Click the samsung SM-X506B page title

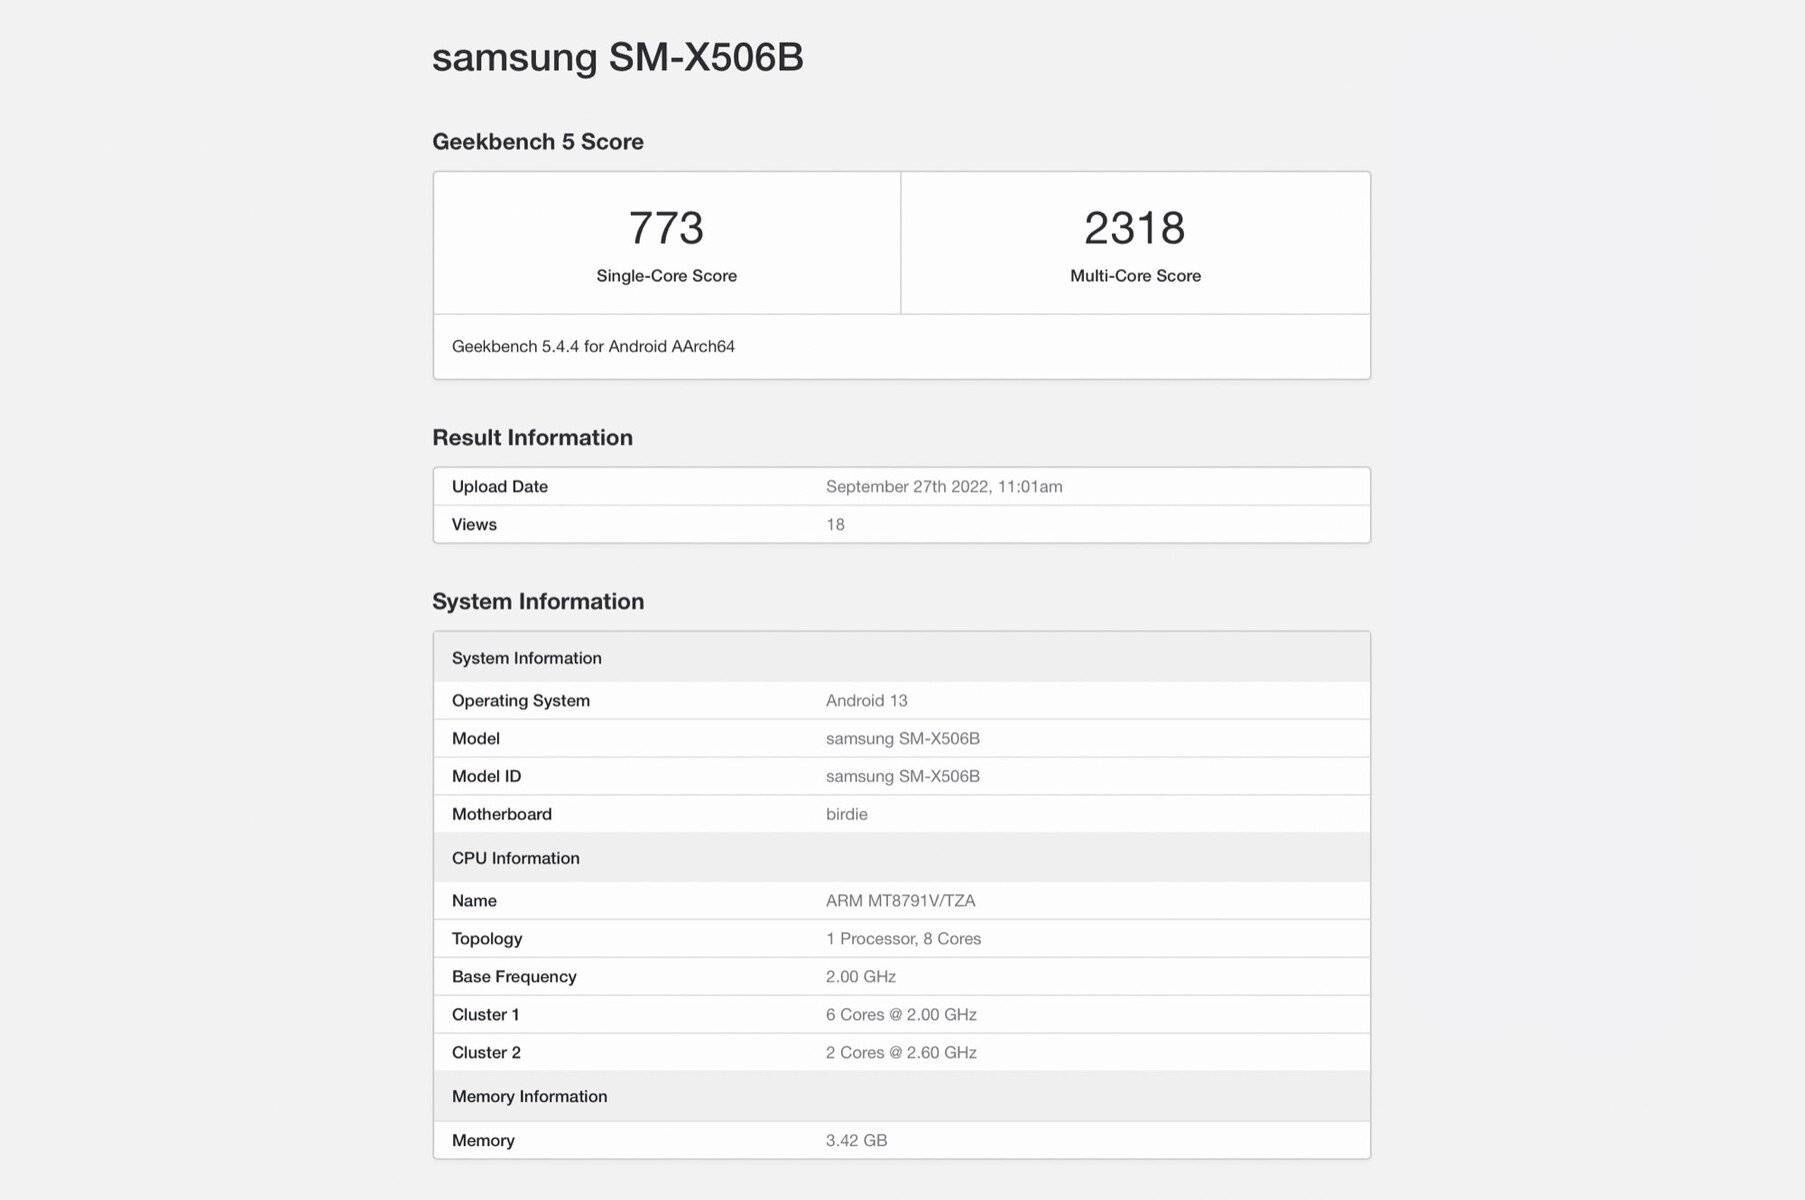(x=617, y=58)
